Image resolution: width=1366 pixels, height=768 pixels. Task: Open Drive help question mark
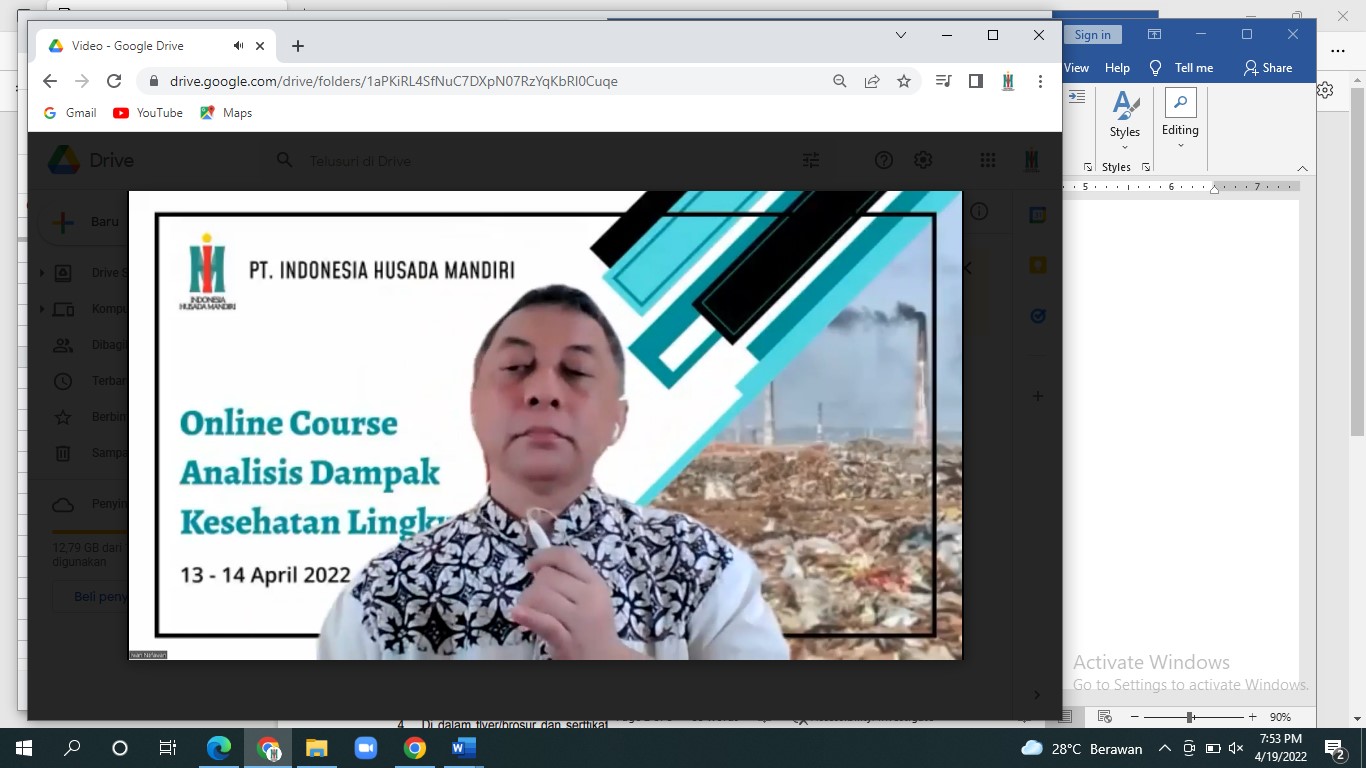[x=884, y=160]
